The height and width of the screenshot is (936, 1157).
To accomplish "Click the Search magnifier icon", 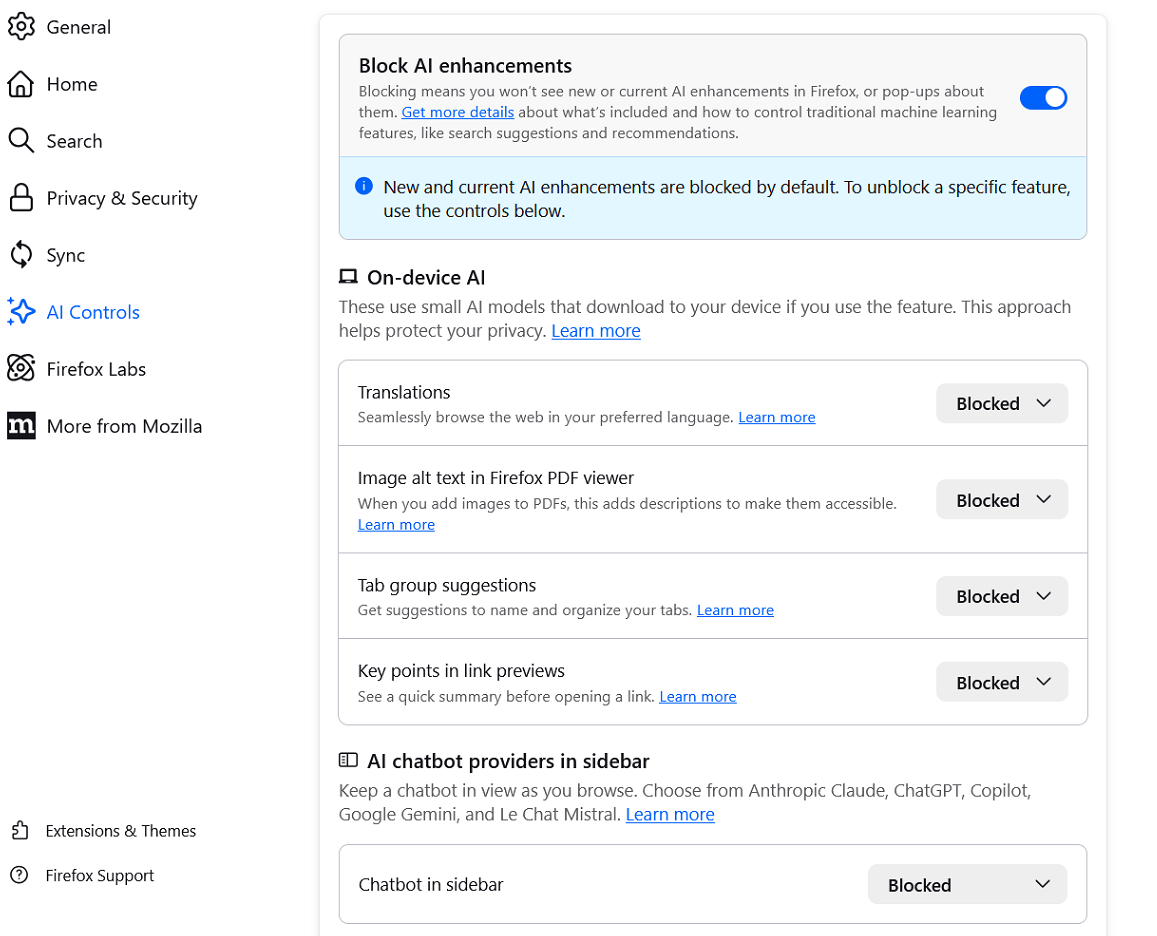I will (21, 141).
